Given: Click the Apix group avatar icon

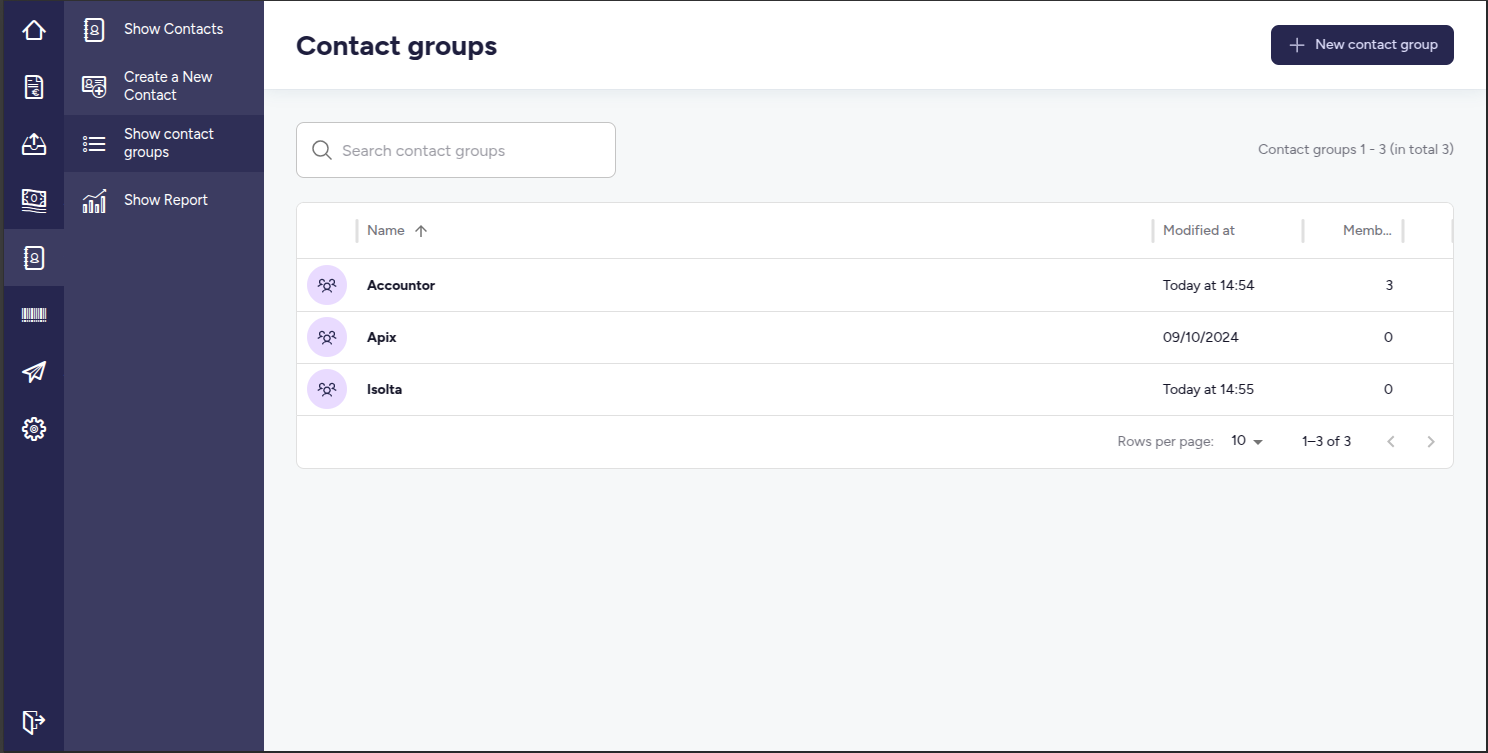Looking at the screenshot, I should pos(327,337).
